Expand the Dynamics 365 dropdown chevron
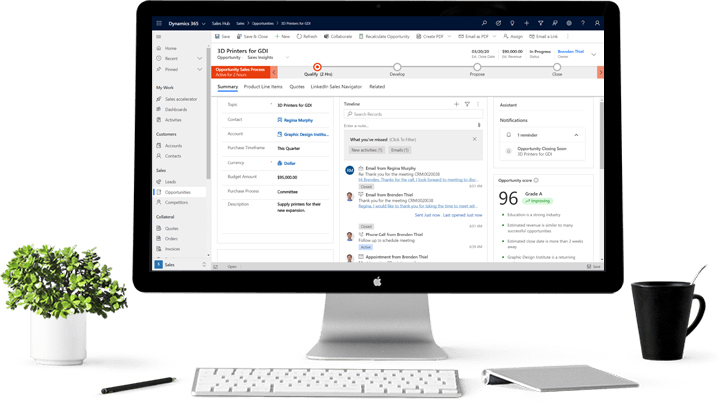 tap(203, 24)
